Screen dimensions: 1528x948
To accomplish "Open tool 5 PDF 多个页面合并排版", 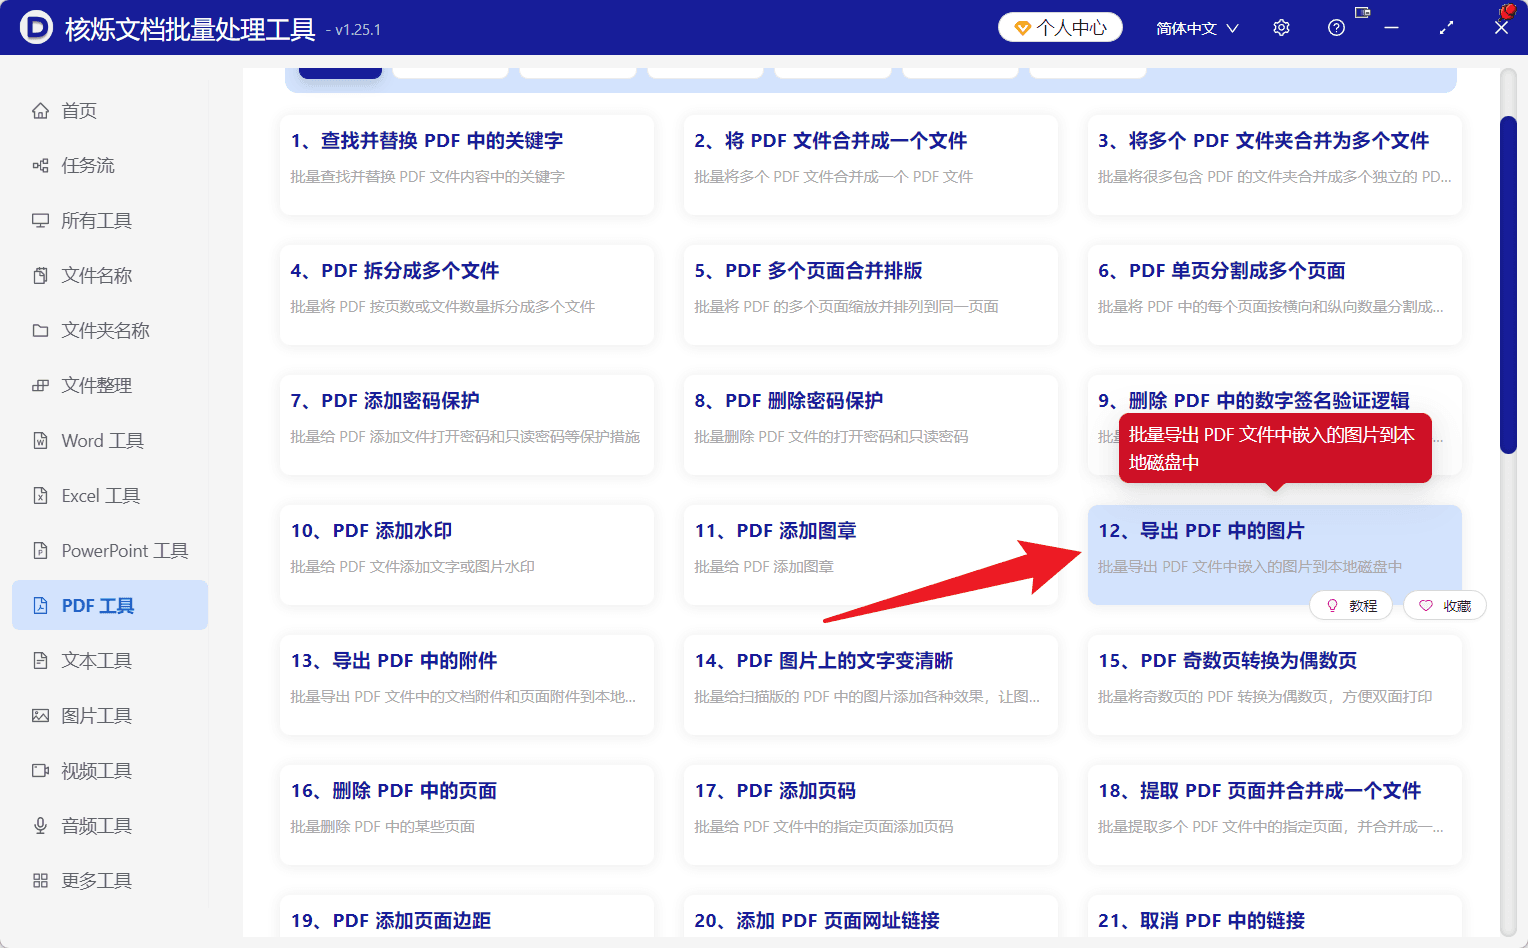I will [x=871, y=295].
